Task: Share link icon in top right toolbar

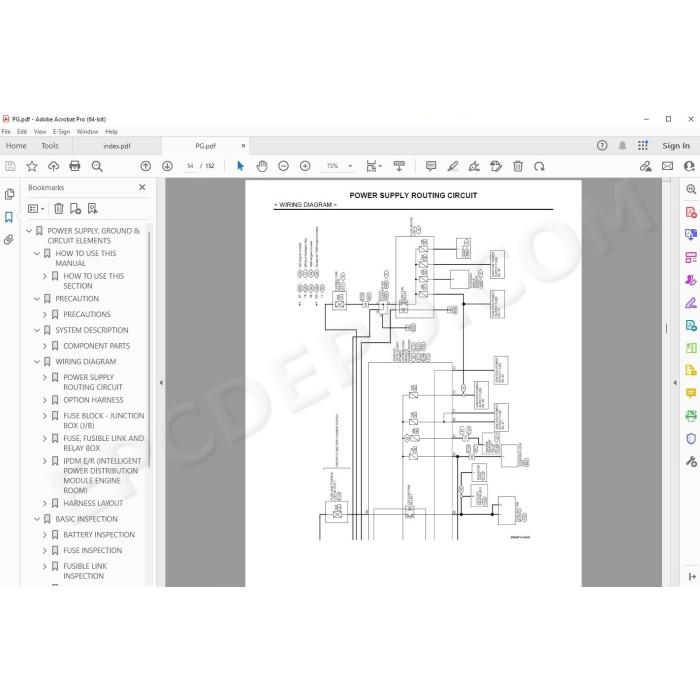Action: [646, 166]
